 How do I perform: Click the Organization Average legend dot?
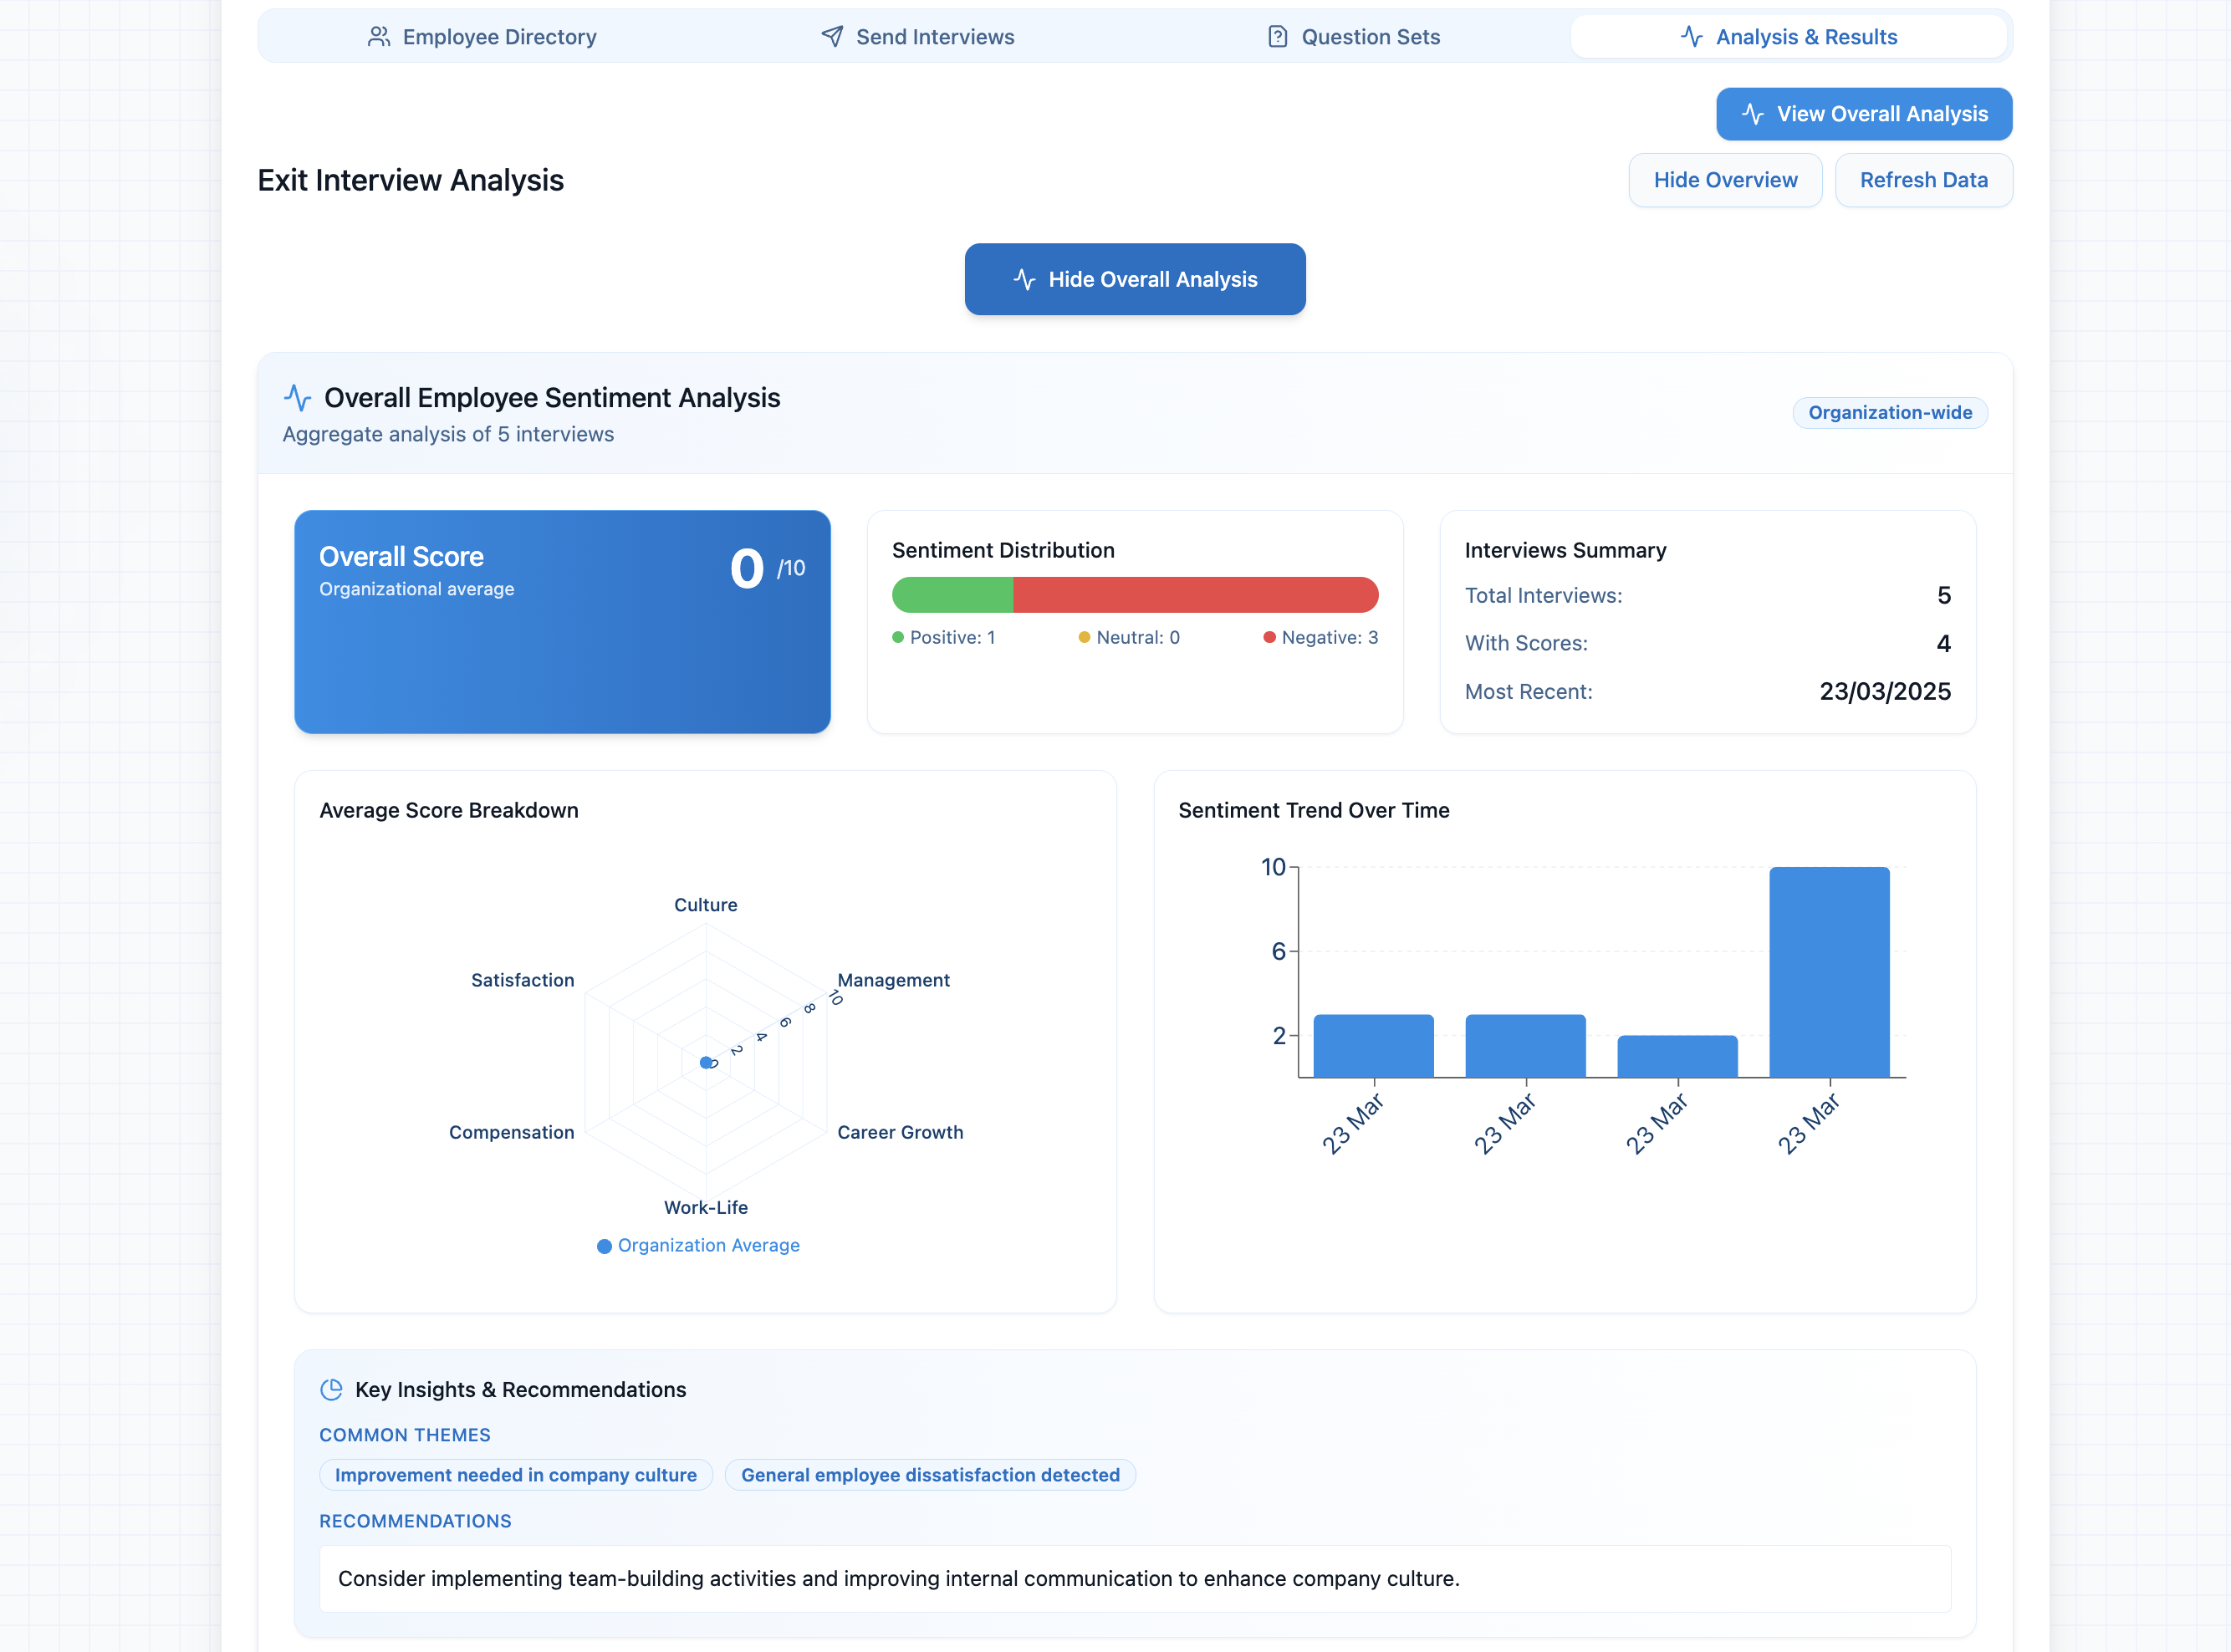coord(604,1246)
